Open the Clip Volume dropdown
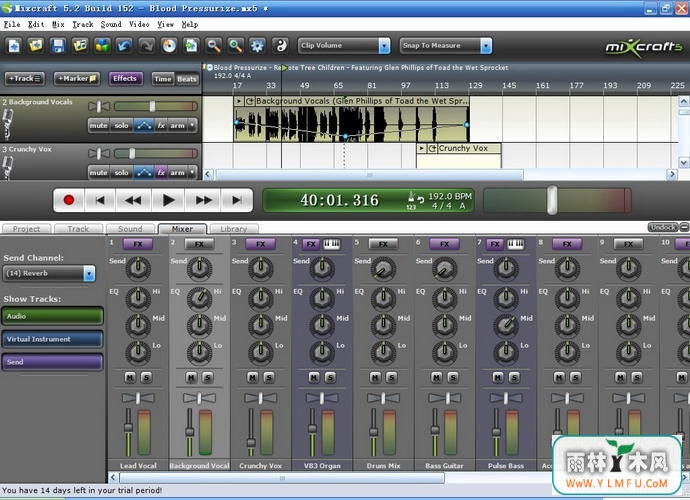The width and height of the screenshot is (690, 500). coord(344,45)
